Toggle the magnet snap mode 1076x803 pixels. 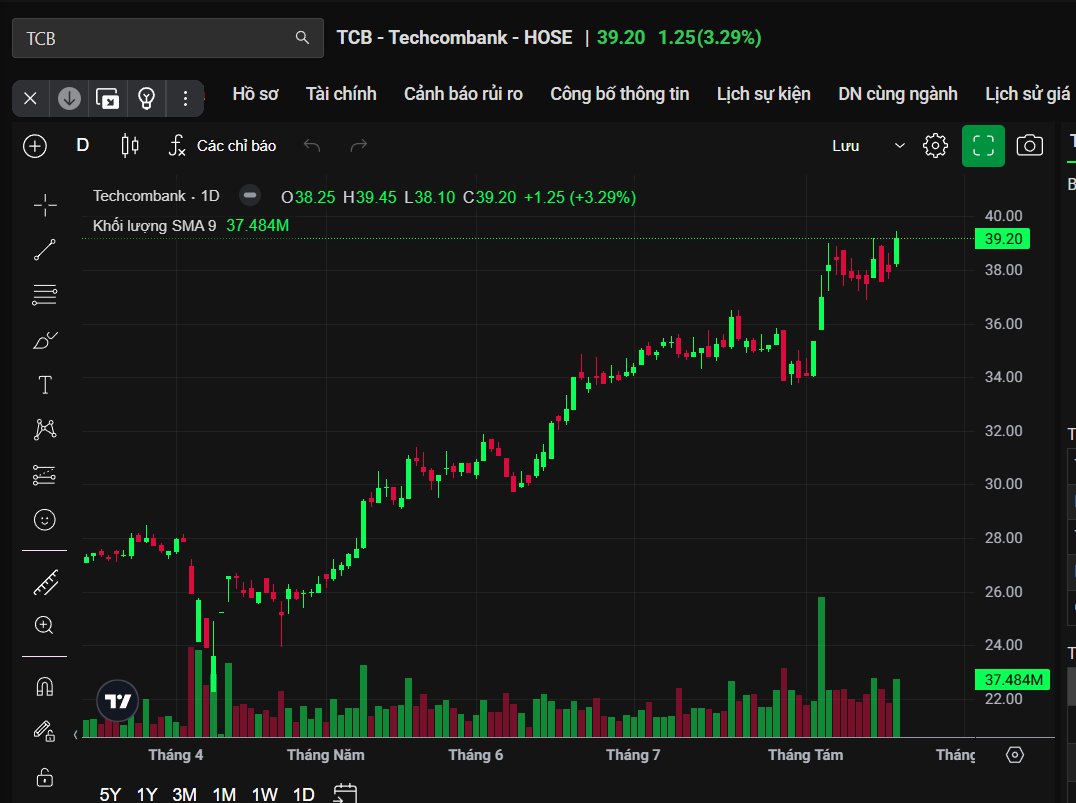coord(45,686)
